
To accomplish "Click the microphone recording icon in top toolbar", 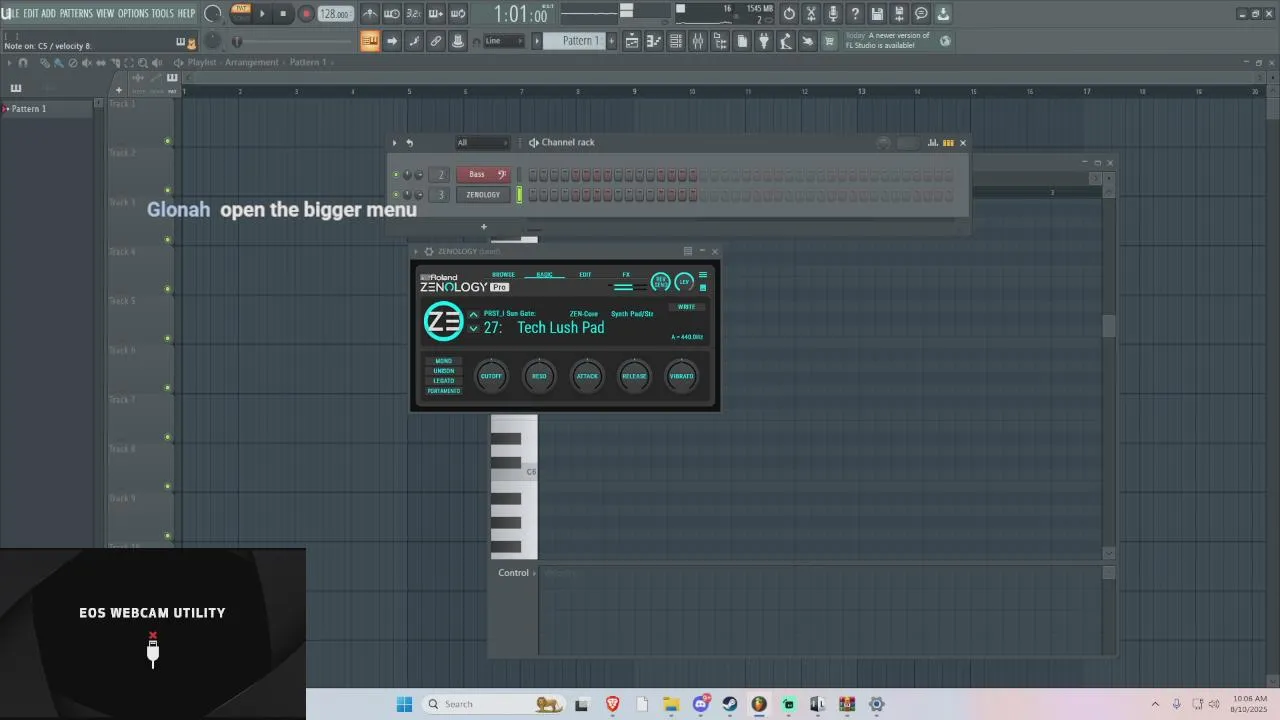I will pyautogui.click(x=833, y=14).
